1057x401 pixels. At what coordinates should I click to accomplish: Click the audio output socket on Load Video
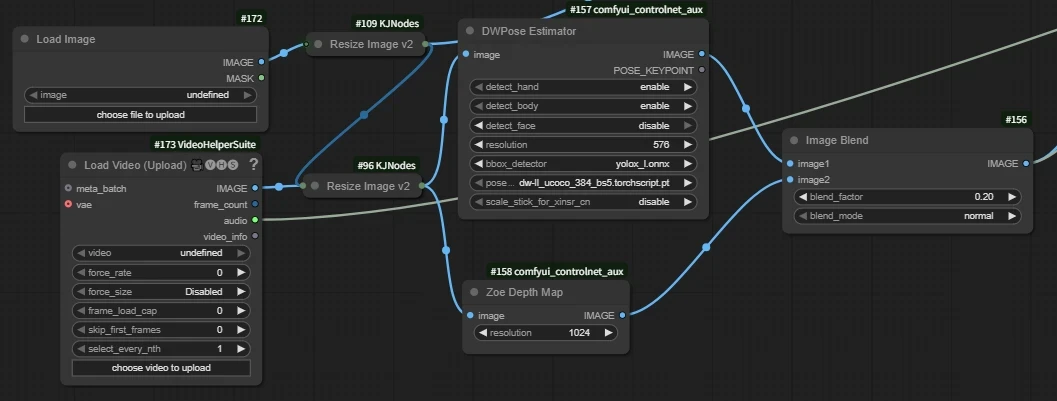click(255, 220)
